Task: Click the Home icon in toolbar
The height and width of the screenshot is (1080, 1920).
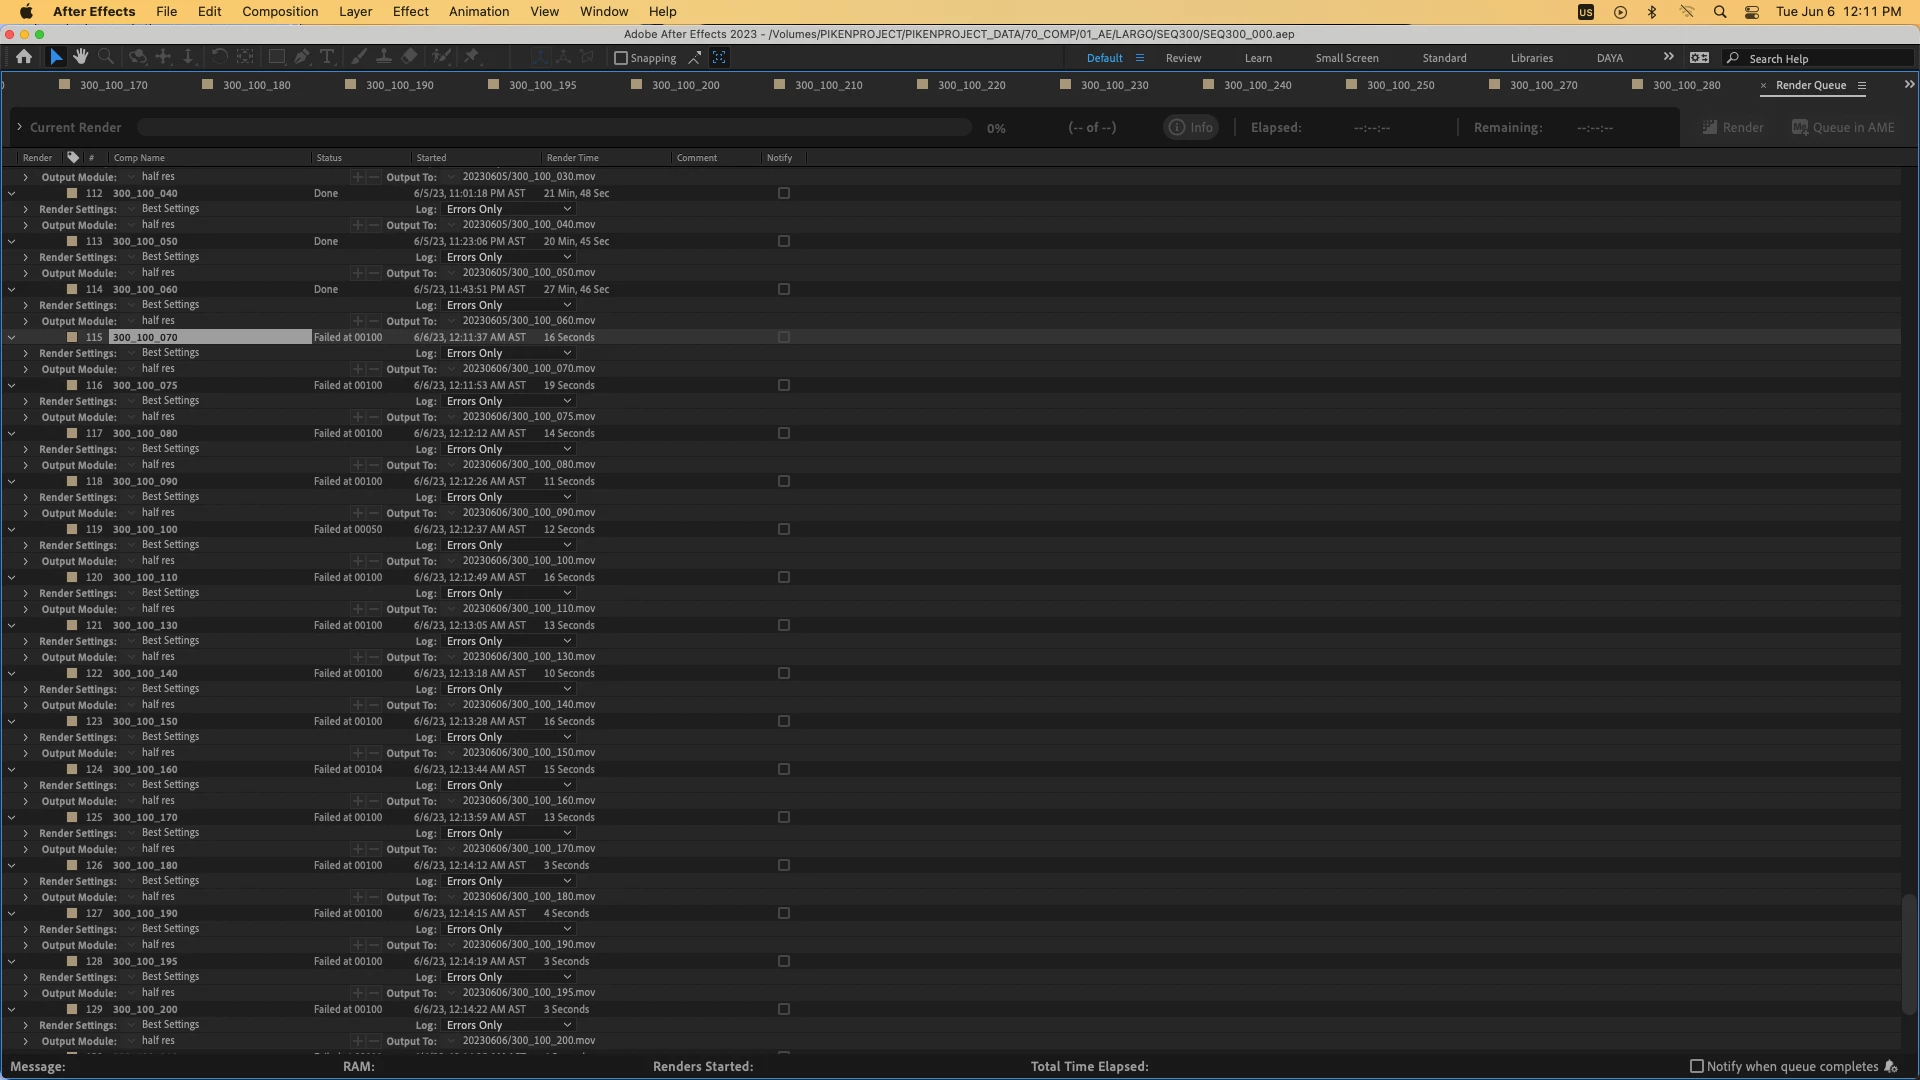Action: click(x=24, y=57)
